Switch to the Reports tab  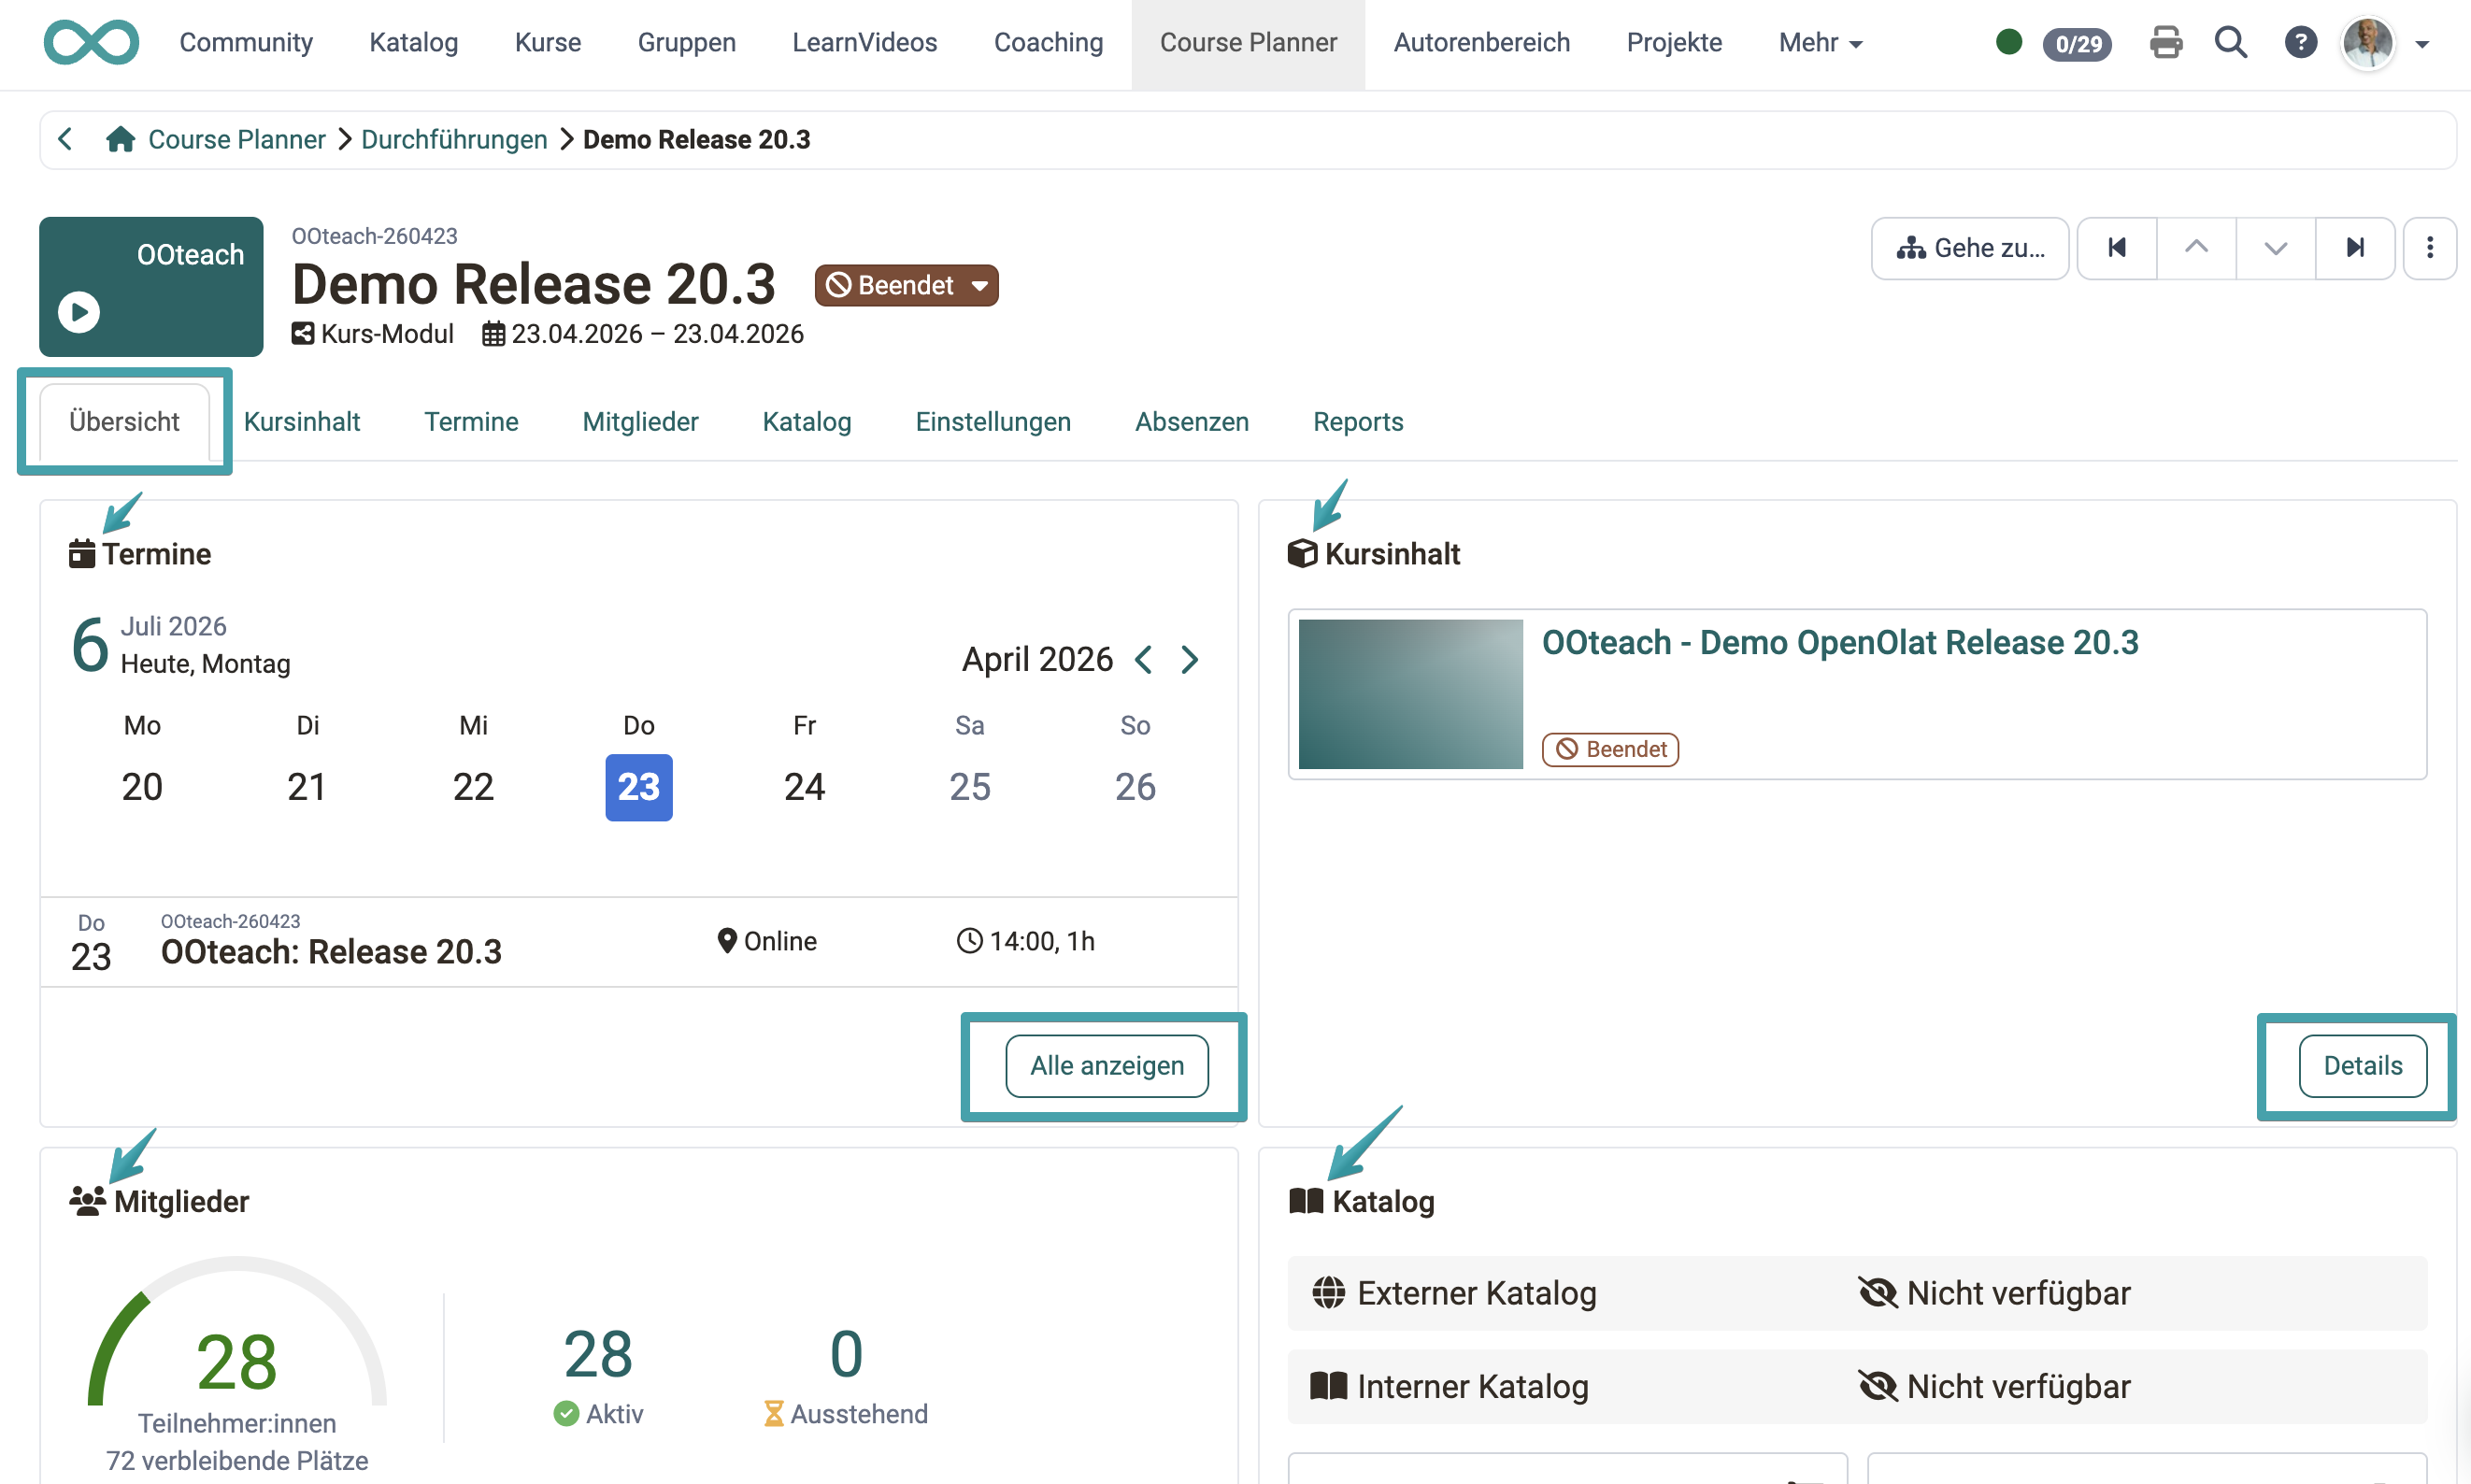click(x=1358, y=422)
